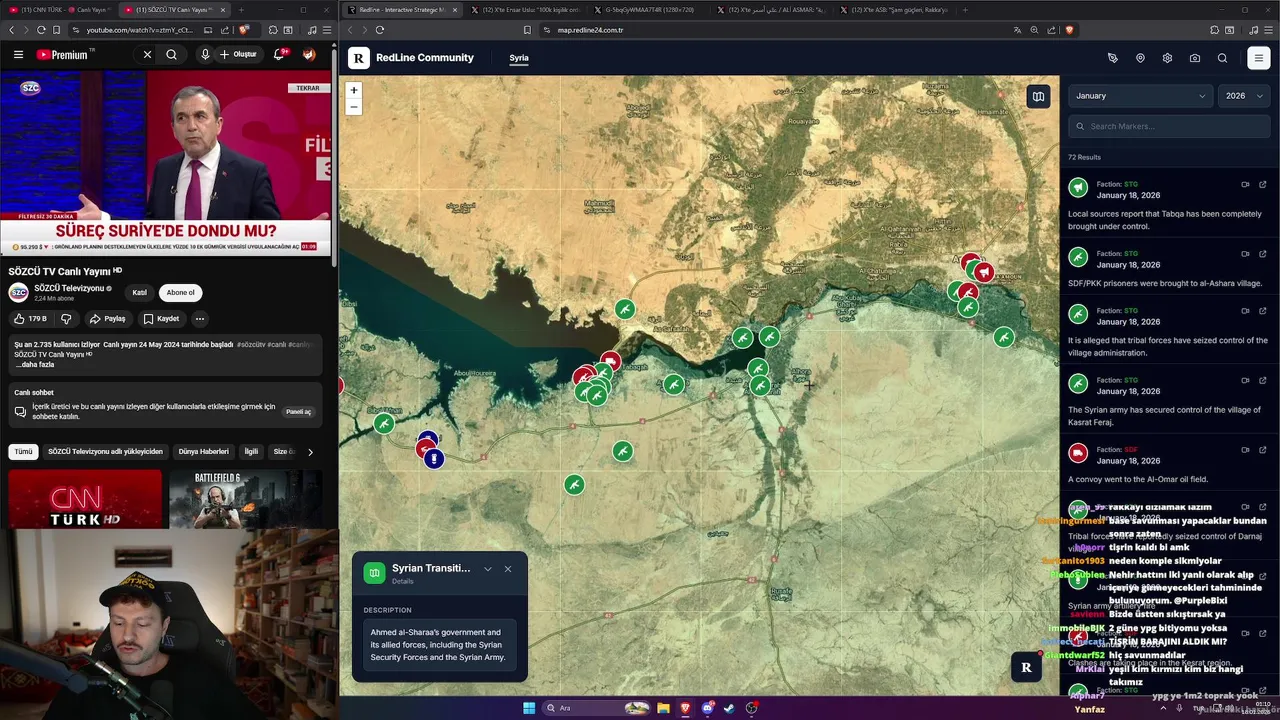The height and width of the screenshot is (720, 1280).
Task: Click the Katıl join button
Action: 139,292
